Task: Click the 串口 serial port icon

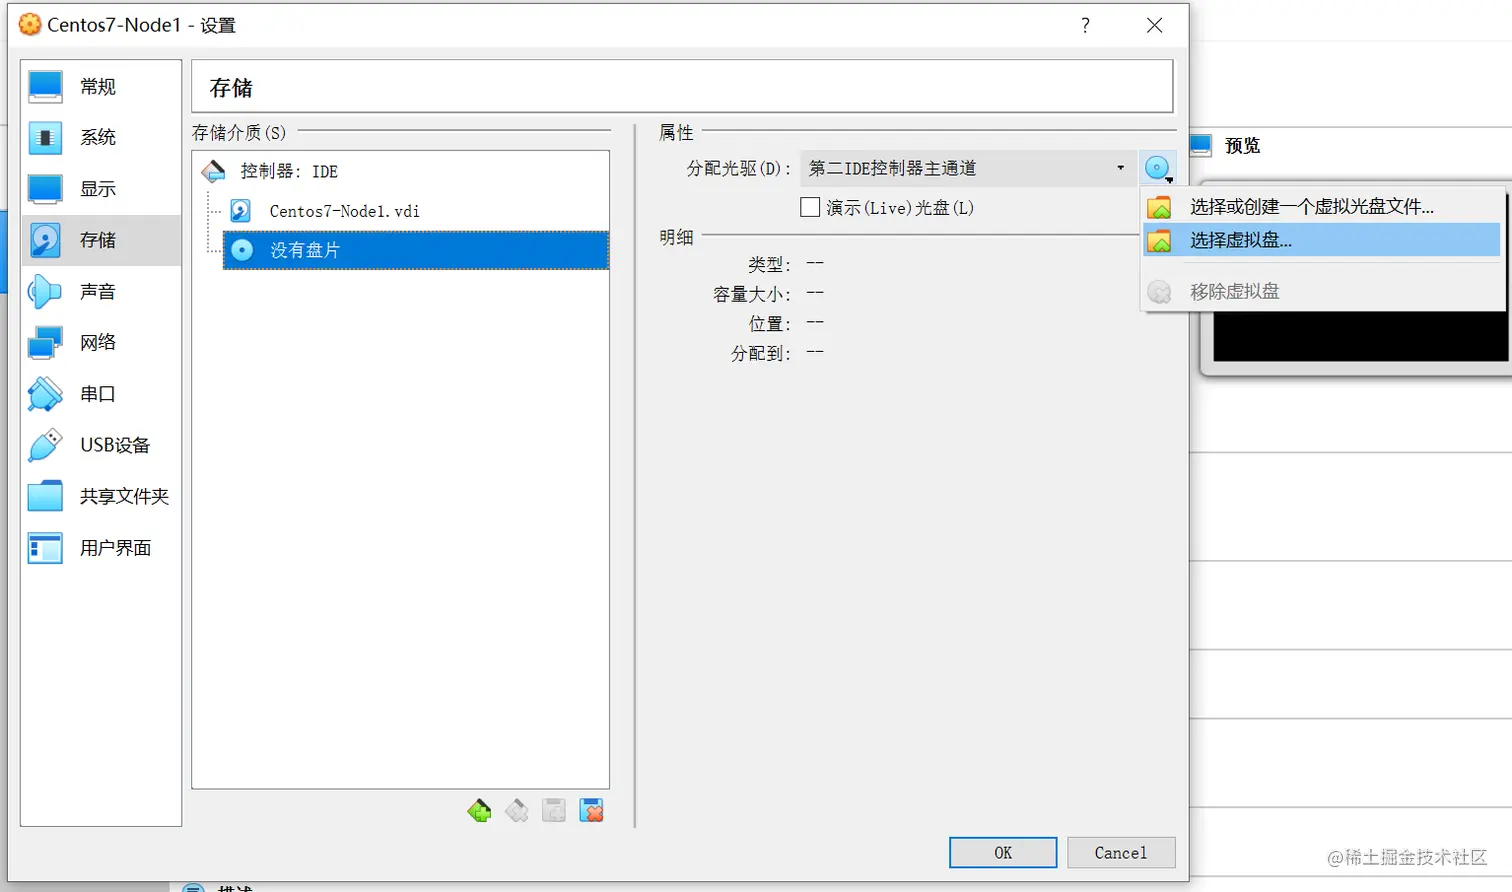Action: (x=45, y=394)
